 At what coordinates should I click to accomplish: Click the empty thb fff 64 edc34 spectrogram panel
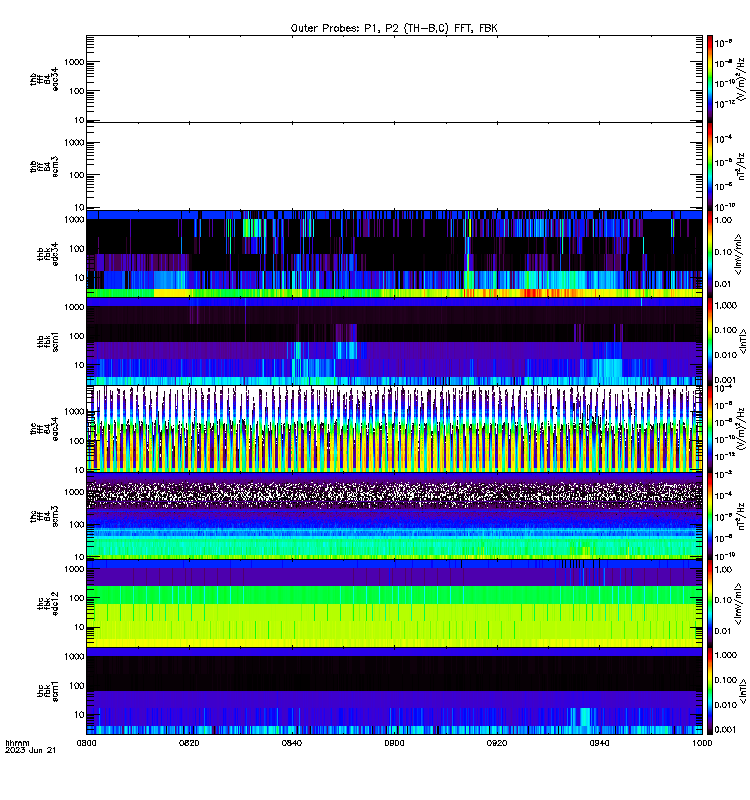394,79
